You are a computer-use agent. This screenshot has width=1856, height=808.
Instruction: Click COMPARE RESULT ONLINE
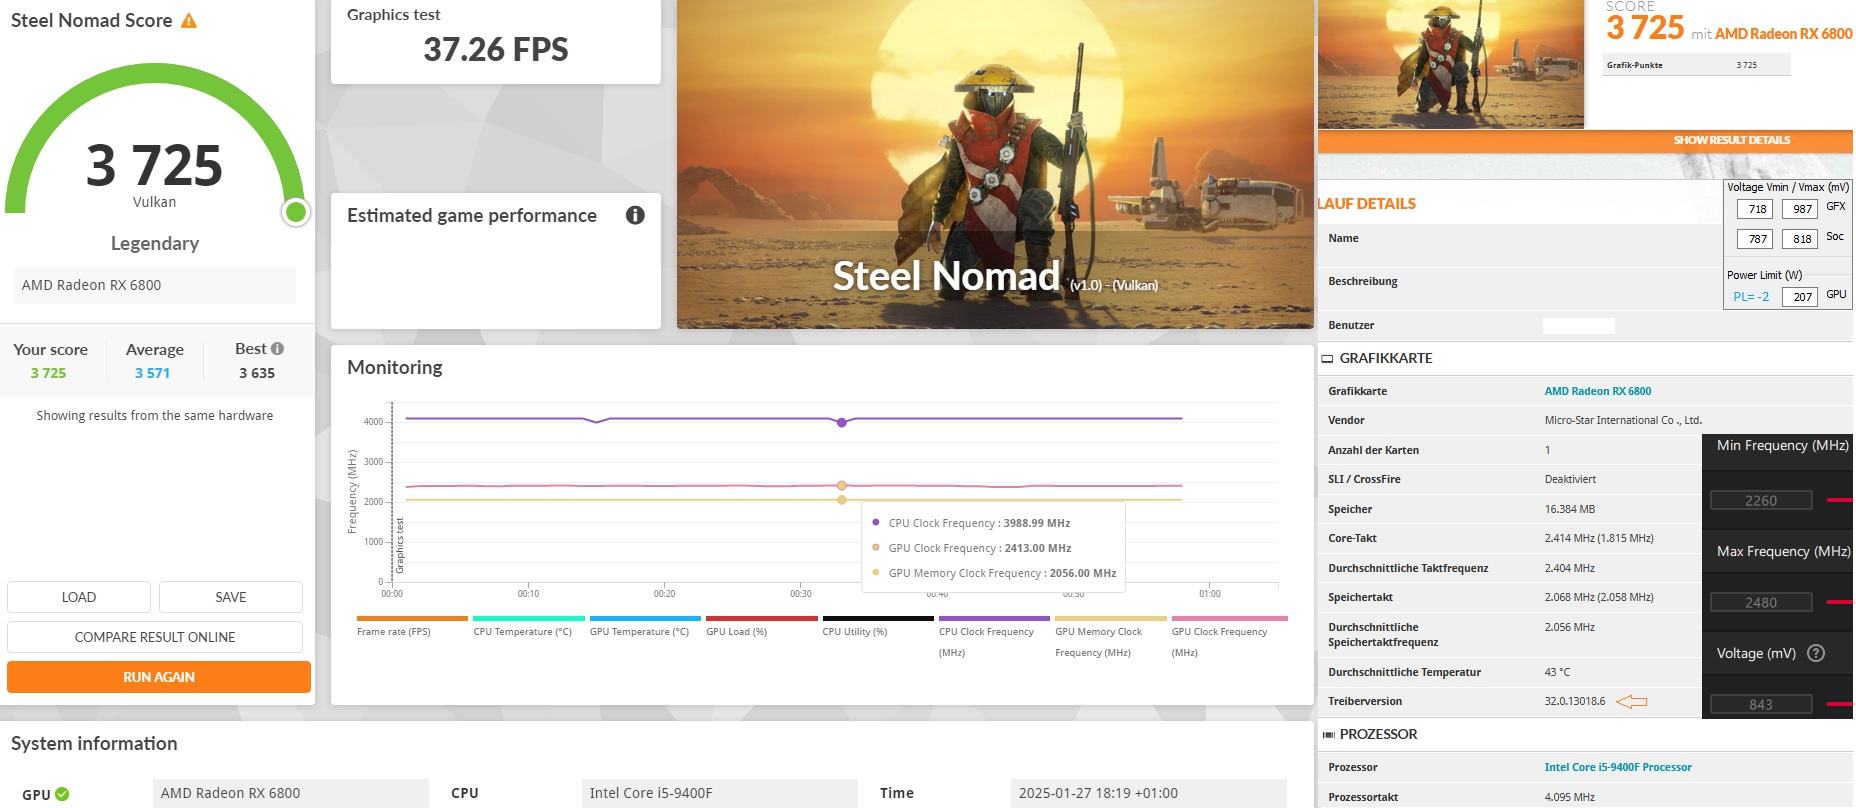tap(155, 637)
